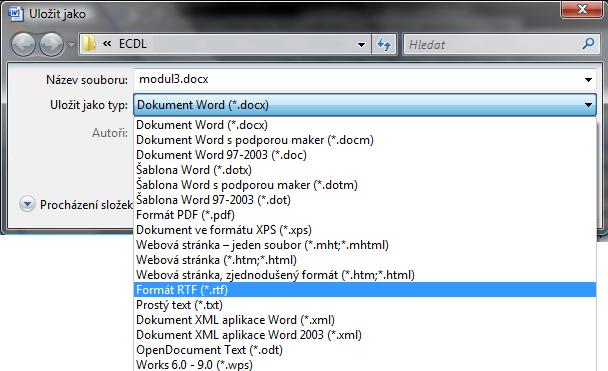Click the double chevron before ECDL

pyautogui.click(x=107, y=44)
